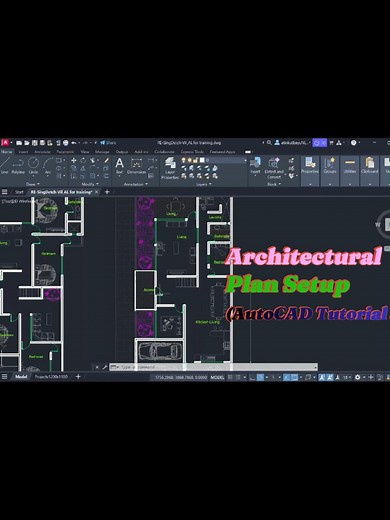Open the Insert ribbon tab
390x520 pixels.
coord(23,152)
